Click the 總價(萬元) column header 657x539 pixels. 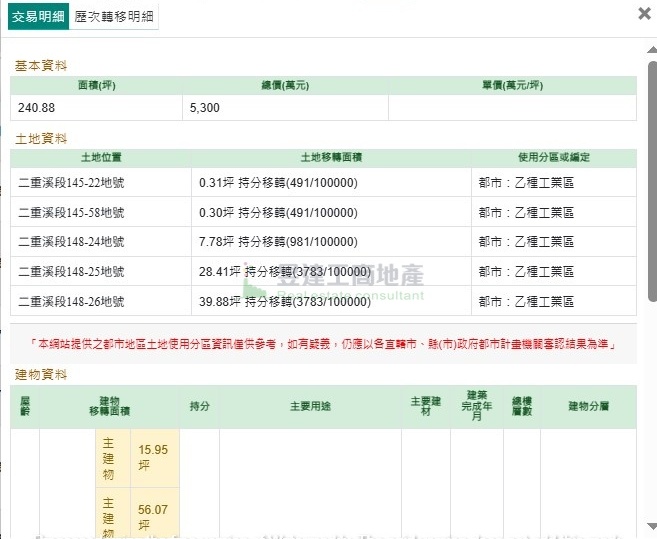(284, 86)
